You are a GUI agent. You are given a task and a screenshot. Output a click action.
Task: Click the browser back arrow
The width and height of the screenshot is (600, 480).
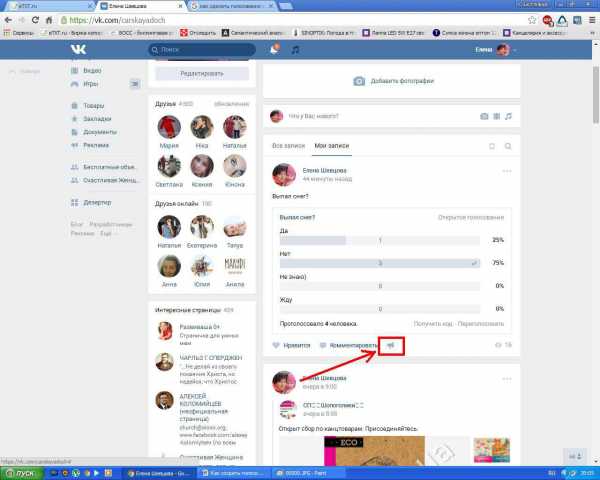pyautogui.click(x=8, y=20)
